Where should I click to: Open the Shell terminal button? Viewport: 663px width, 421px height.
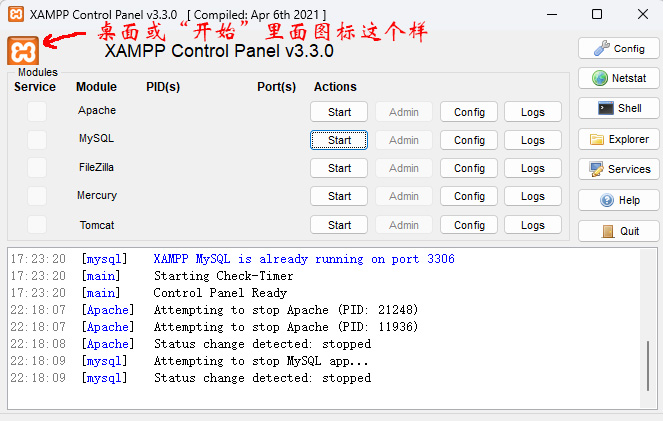click(618, 108)
